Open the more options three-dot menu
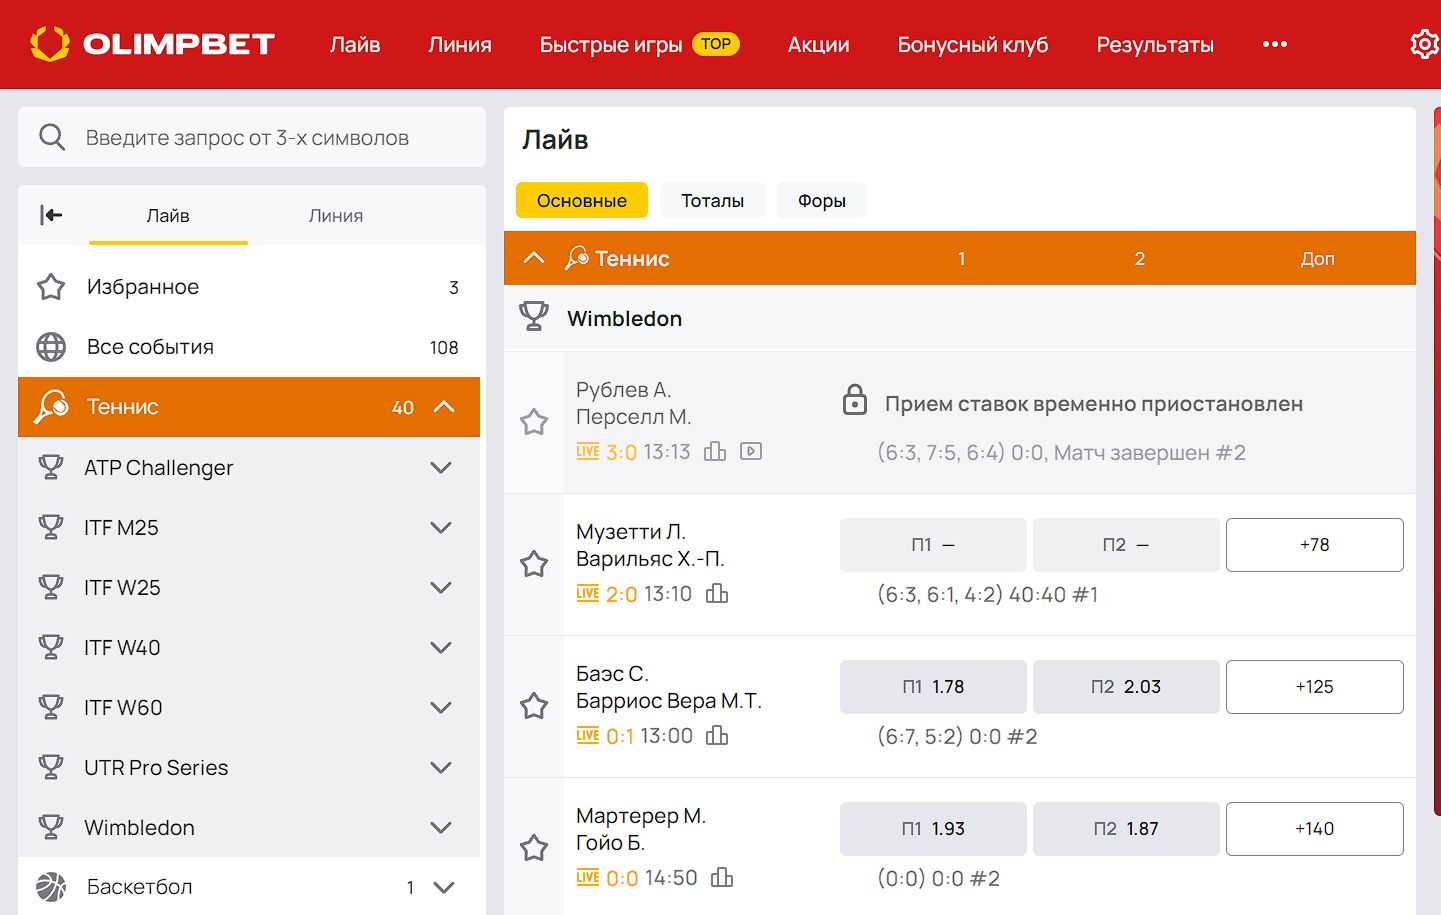Viewport: 1441px width, 915px height. point(1275,44)
